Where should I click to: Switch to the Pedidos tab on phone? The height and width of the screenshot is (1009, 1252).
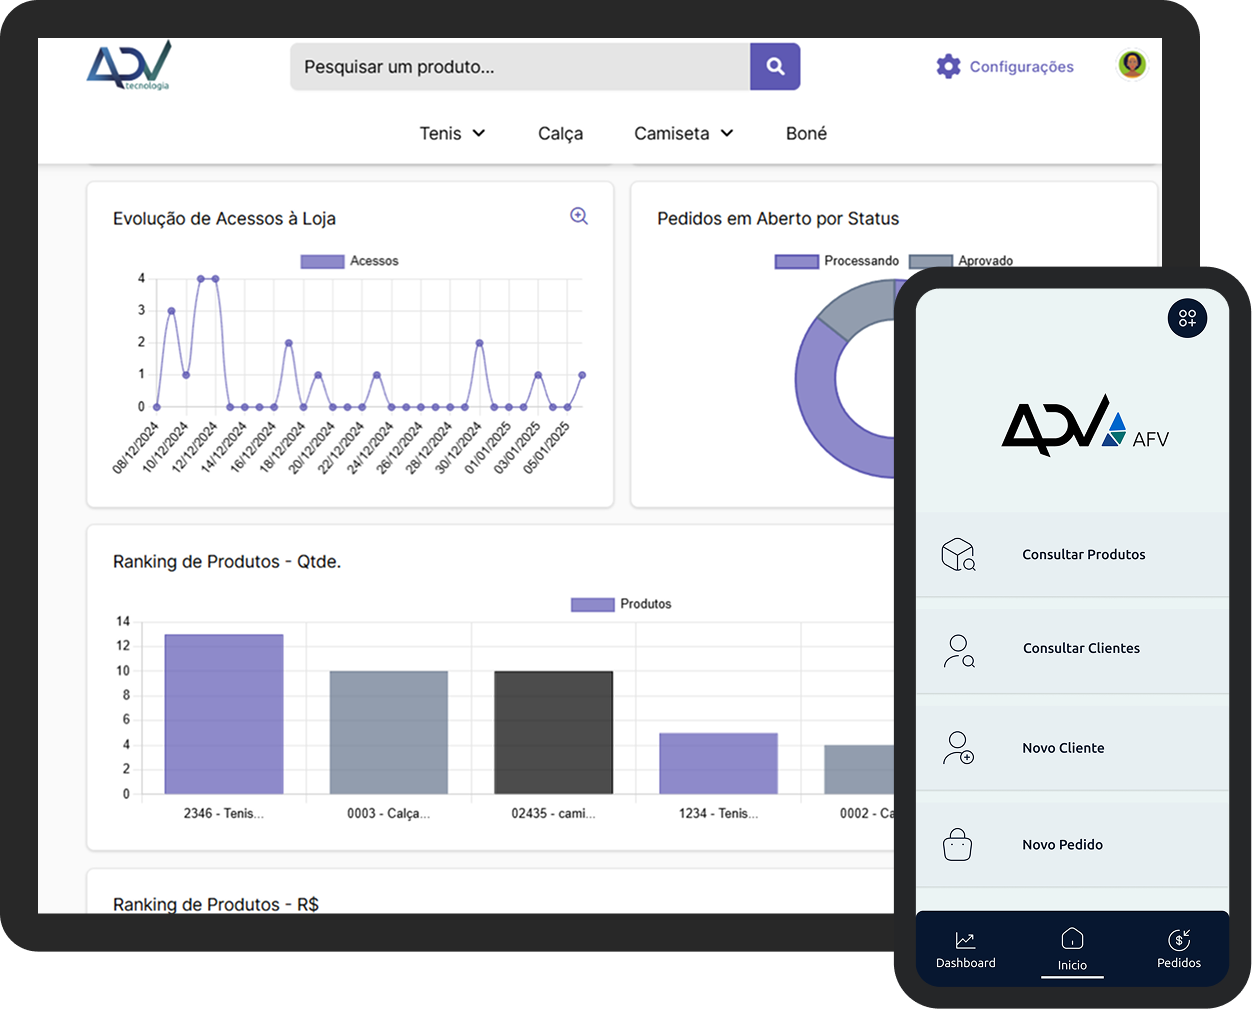1179,949
